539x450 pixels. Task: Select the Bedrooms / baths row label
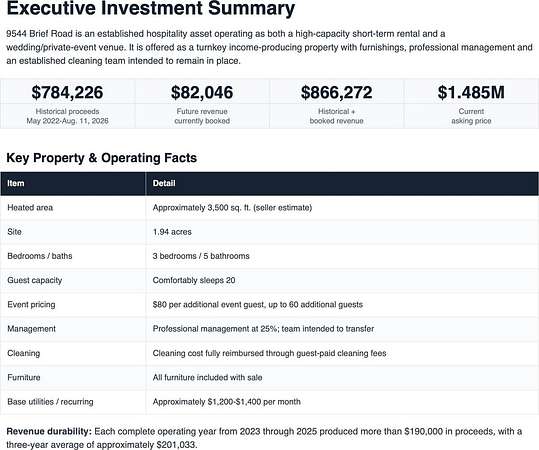pos(40,256)
